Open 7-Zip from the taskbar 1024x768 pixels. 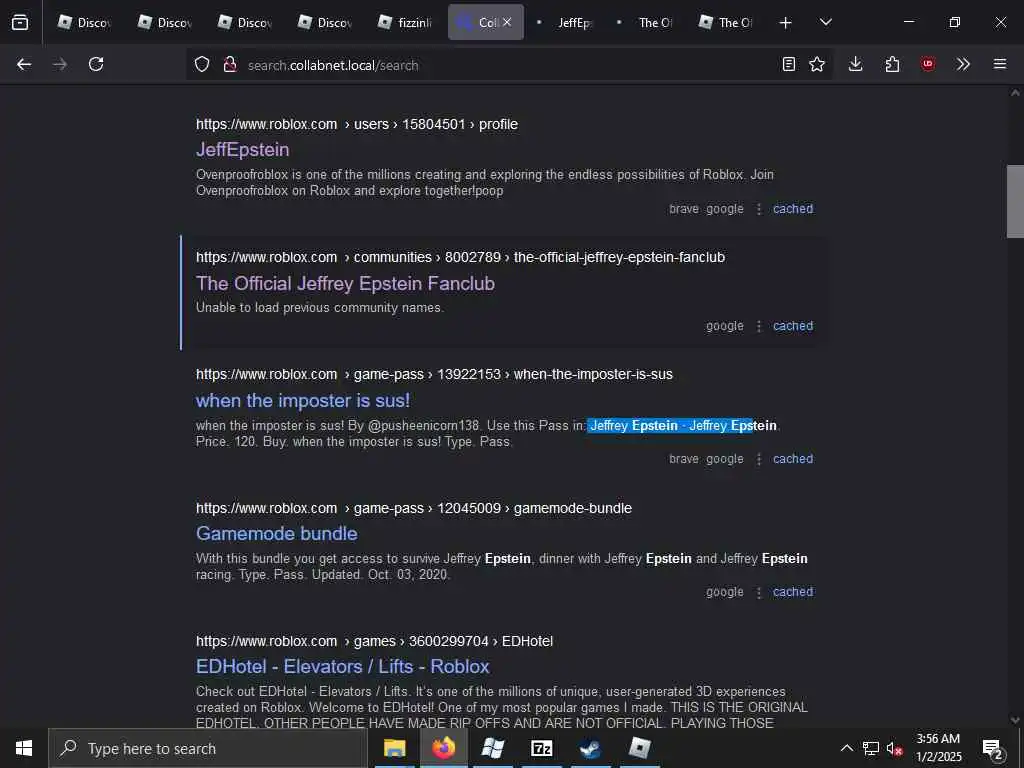541,748
